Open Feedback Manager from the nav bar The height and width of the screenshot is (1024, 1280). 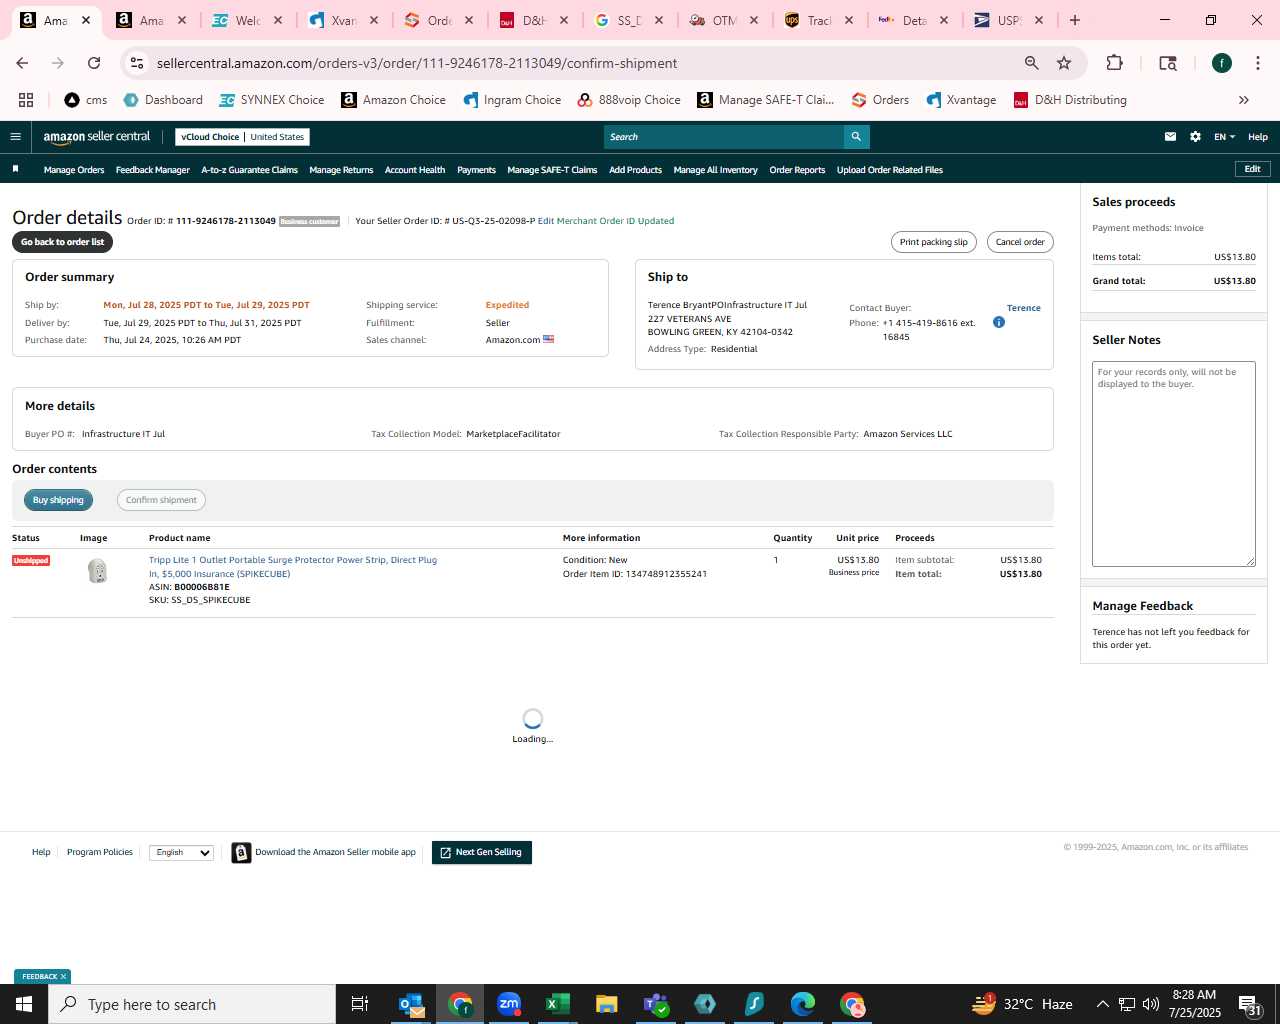tap(152, 170)
